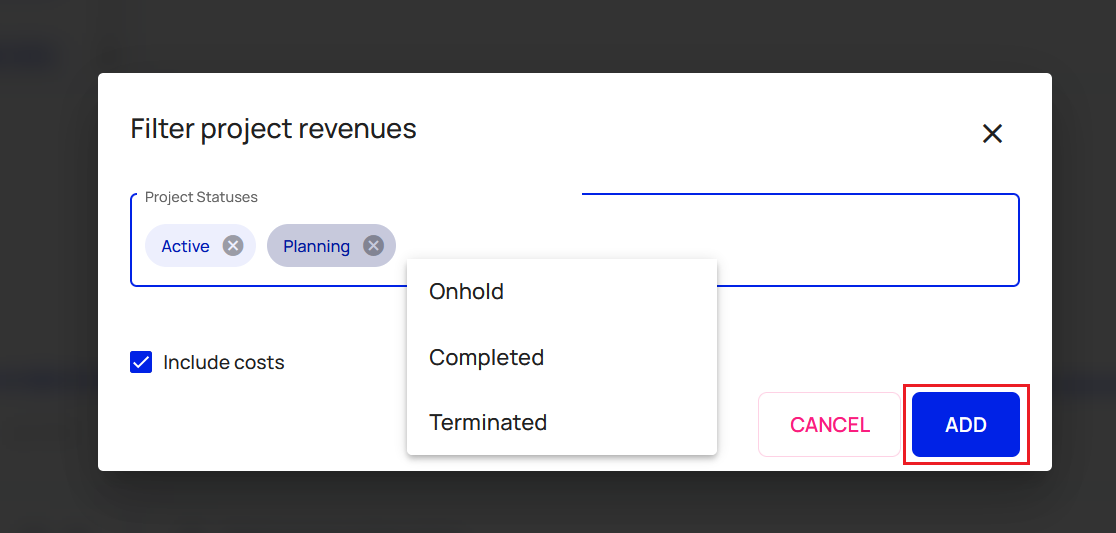Click the Project Statuses field label
This screenshot has height=533, width=1116.
(201, 197)
